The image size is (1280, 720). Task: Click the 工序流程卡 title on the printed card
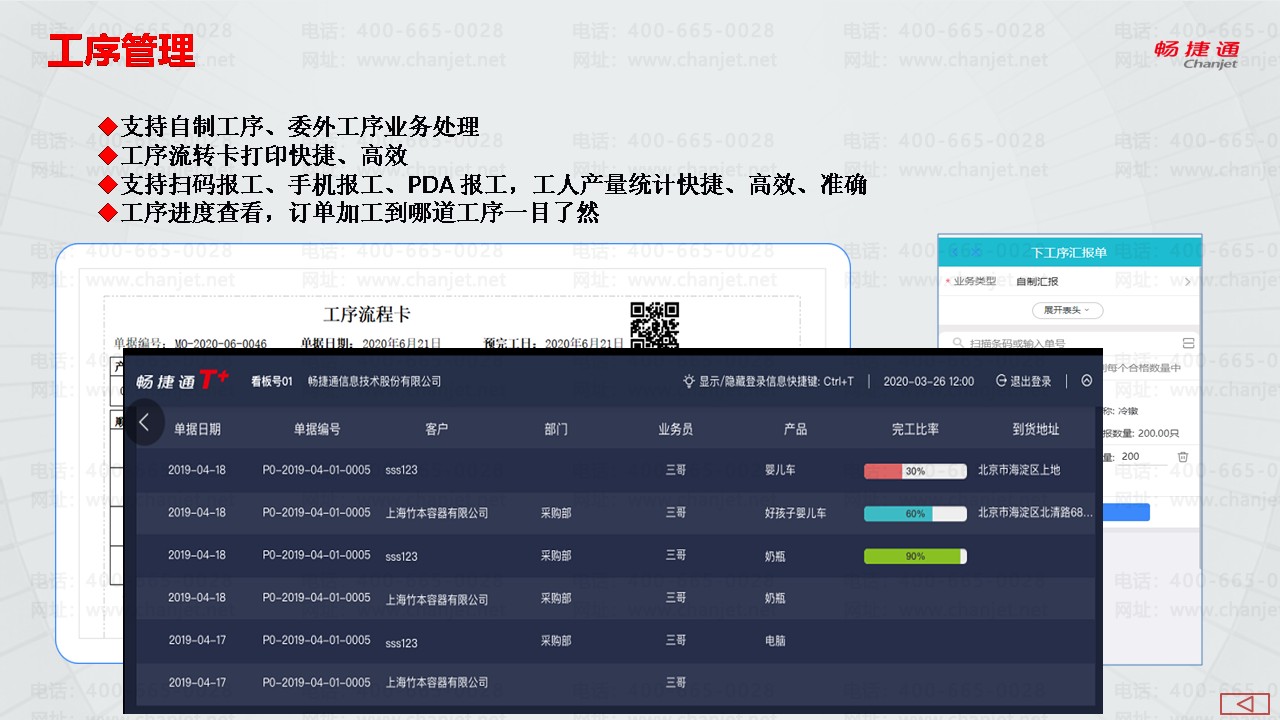tap(367, 315)
